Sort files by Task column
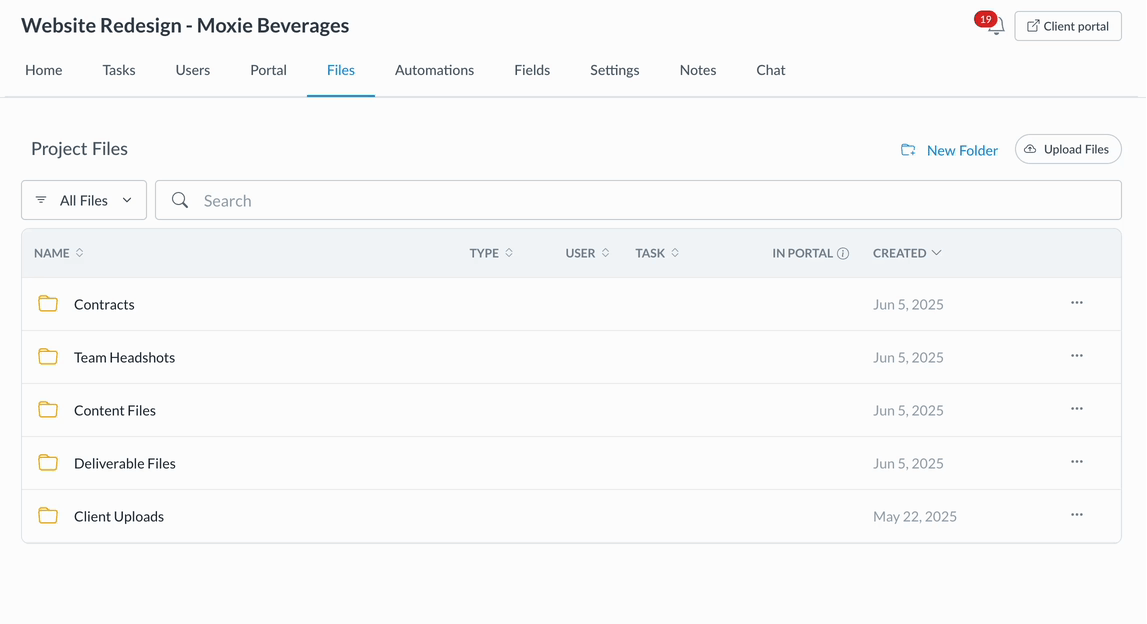This screenshot has width=1147, height=624. click(657, 254)
